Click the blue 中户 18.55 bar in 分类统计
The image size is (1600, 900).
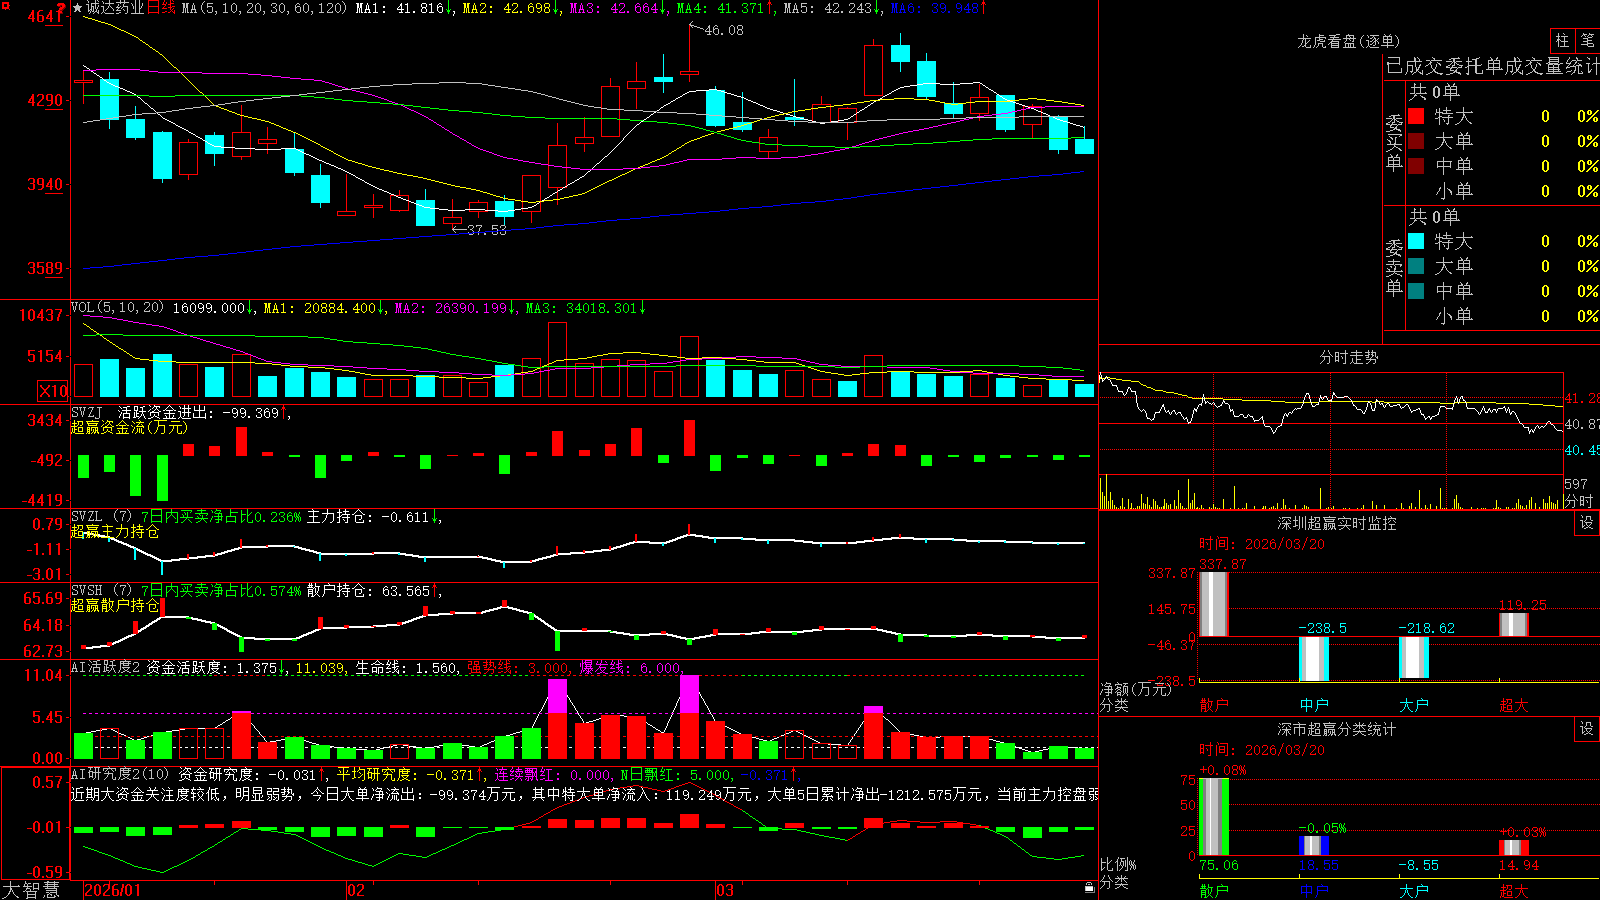pos(1314,846)
